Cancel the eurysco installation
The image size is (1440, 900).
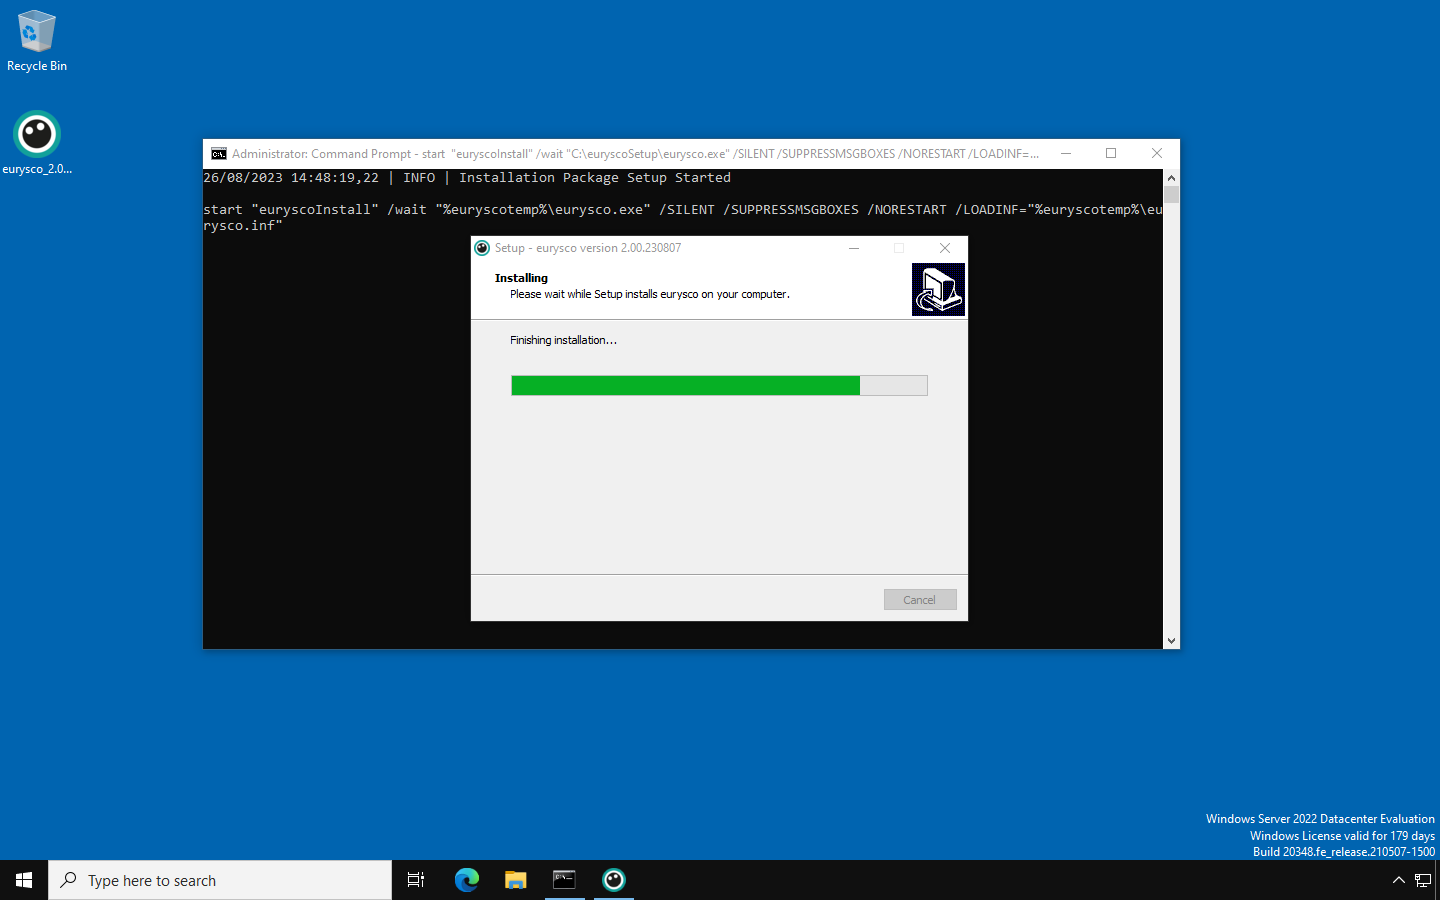tap(920, 600)
